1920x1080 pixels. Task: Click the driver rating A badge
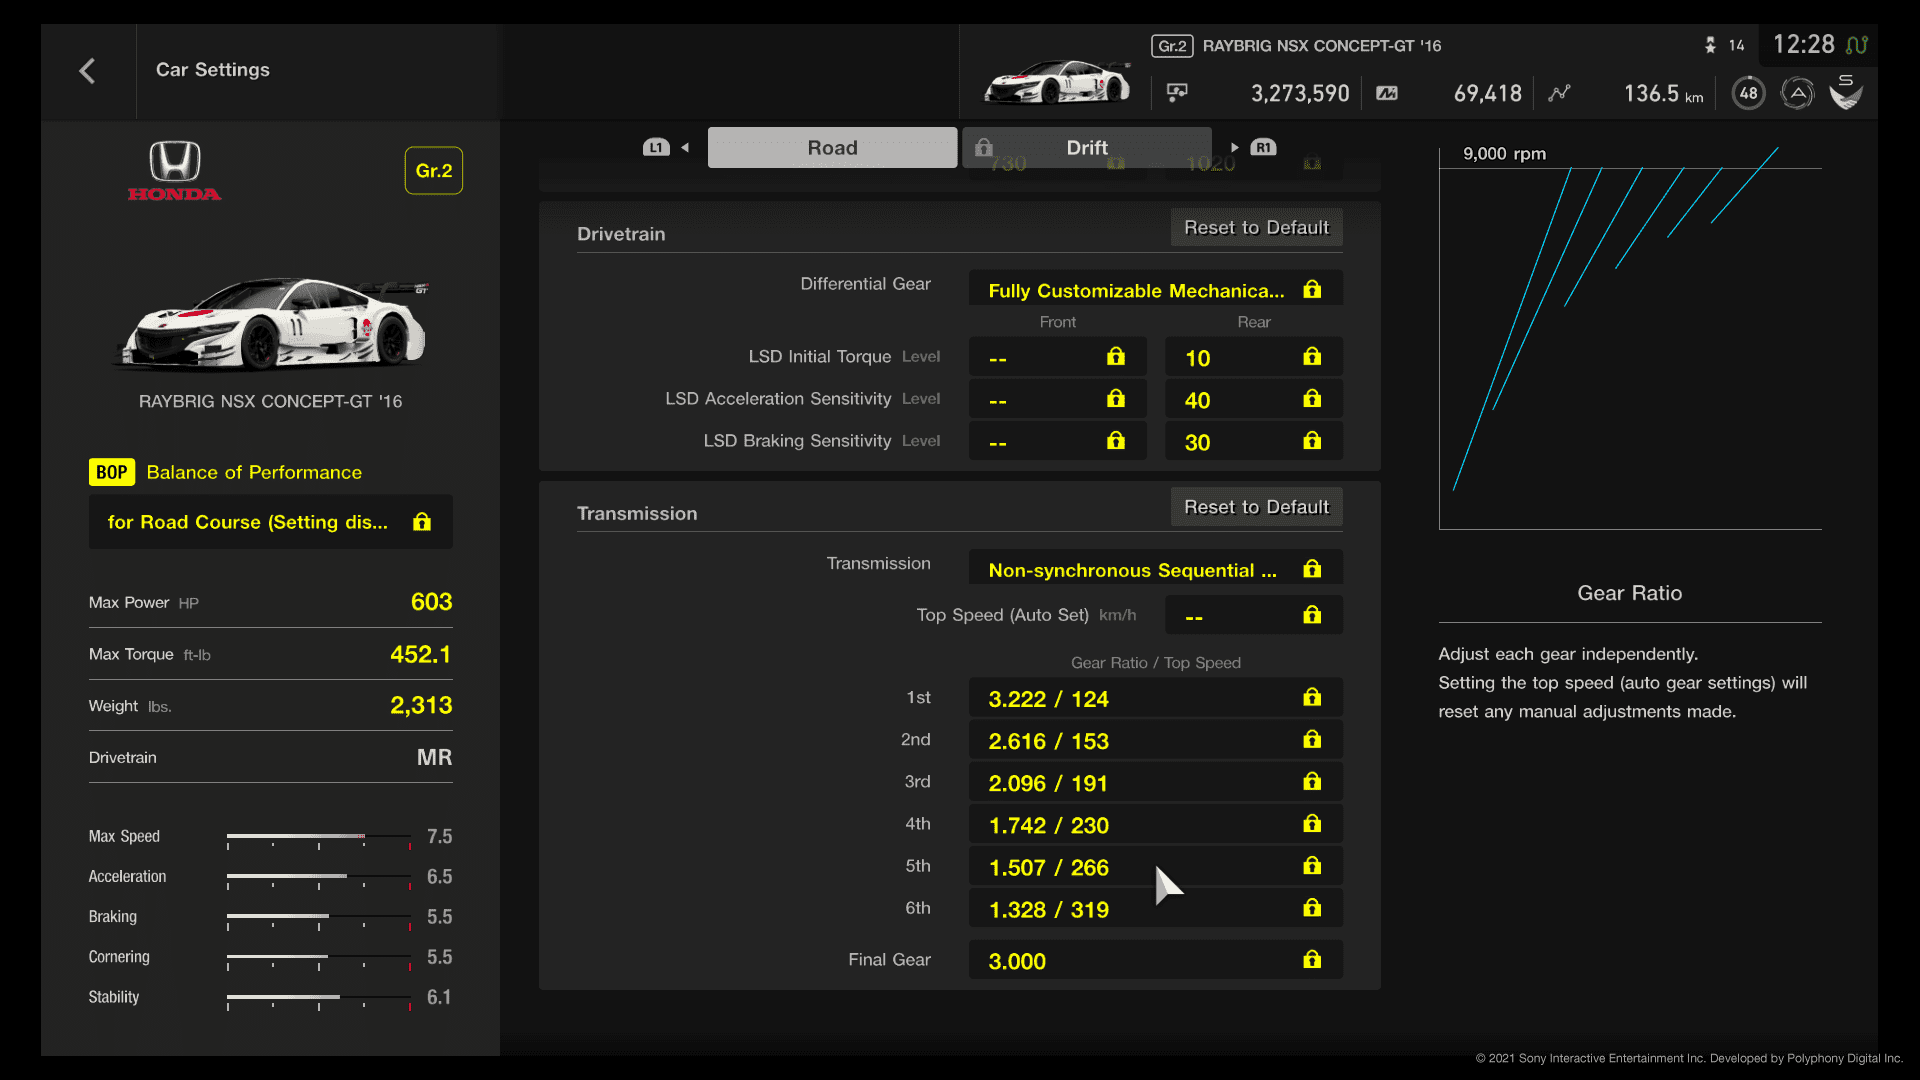pyautogui.click(x=1797, y=93)
